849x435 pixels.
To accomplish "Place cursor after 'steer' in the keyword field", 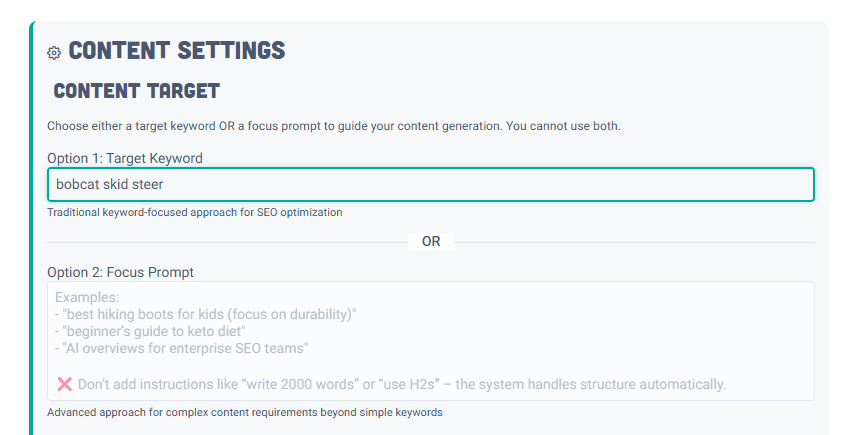I will point(164,184).
